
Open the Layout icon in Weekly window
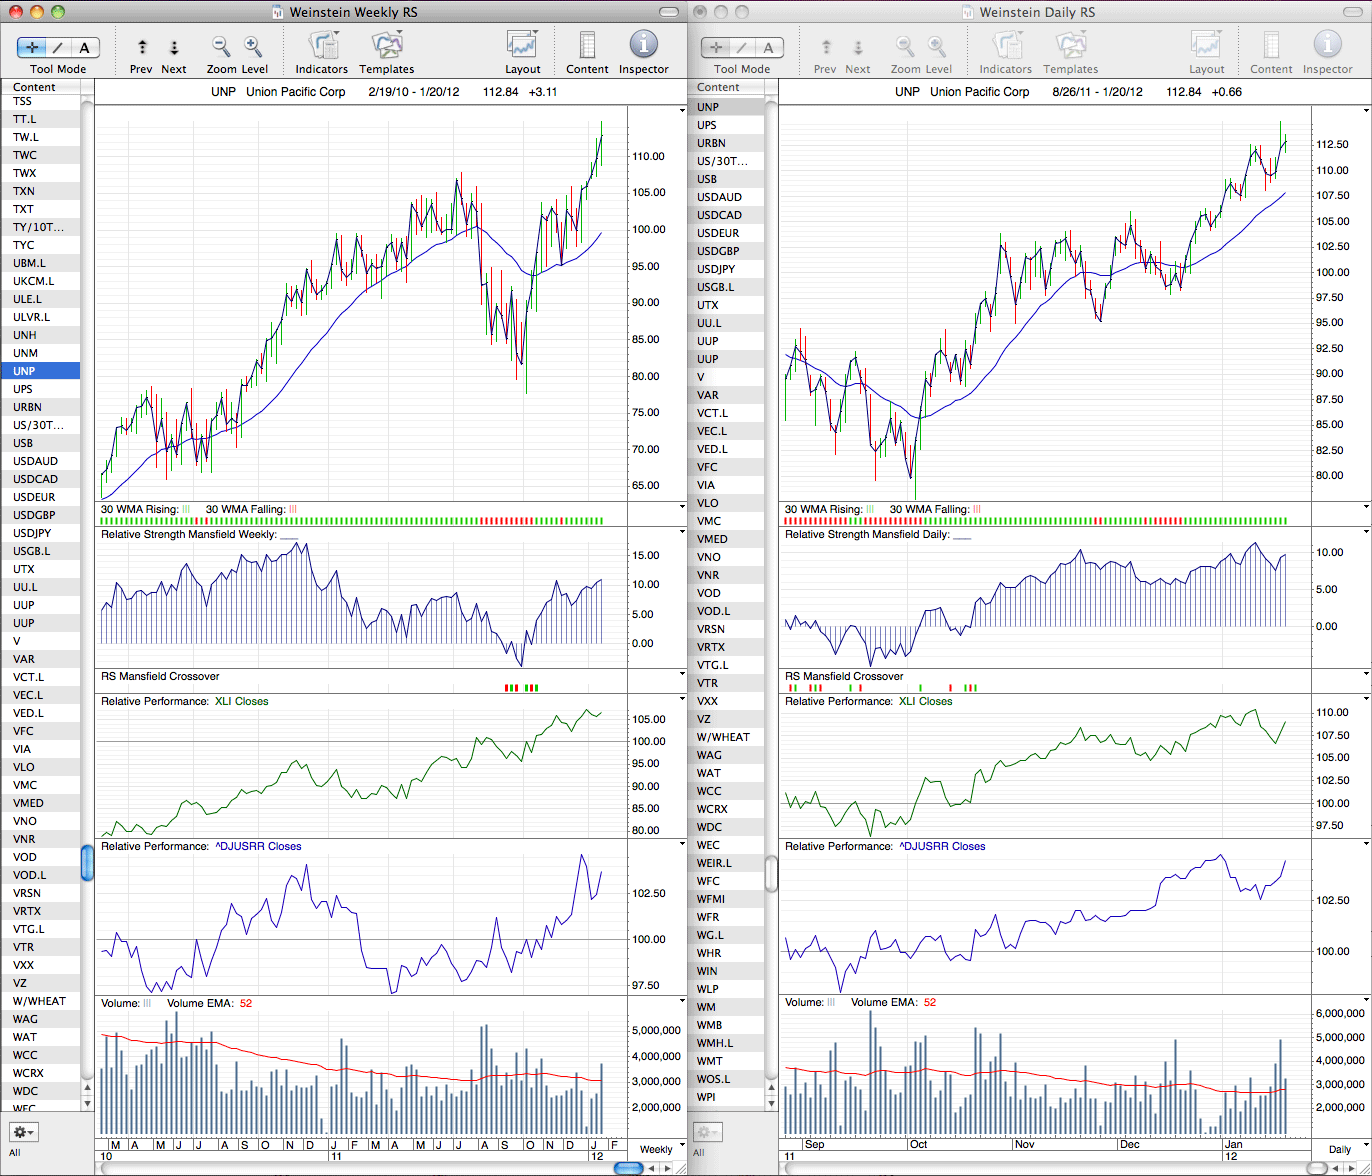coord(522,45)
